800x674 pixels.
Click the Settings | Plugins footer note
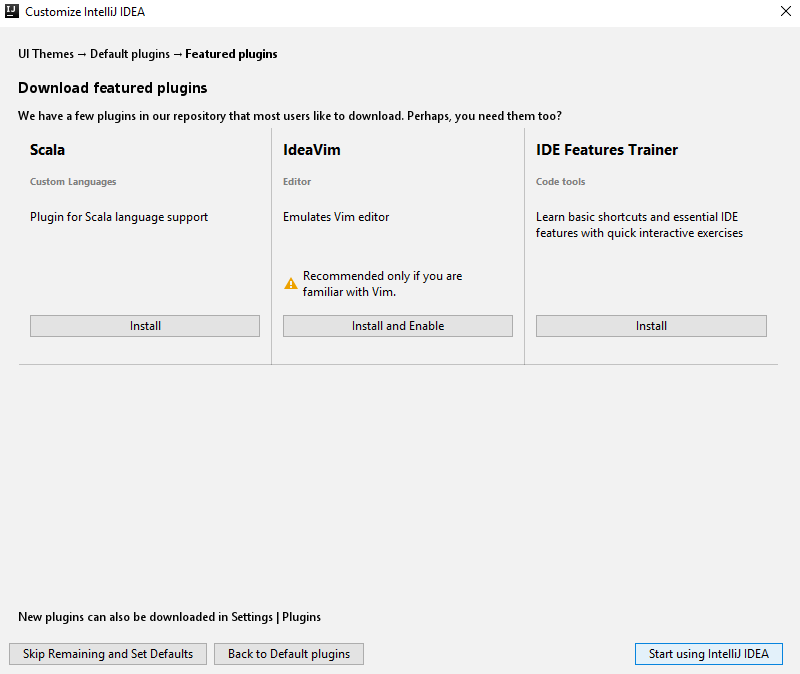point(170,617)
